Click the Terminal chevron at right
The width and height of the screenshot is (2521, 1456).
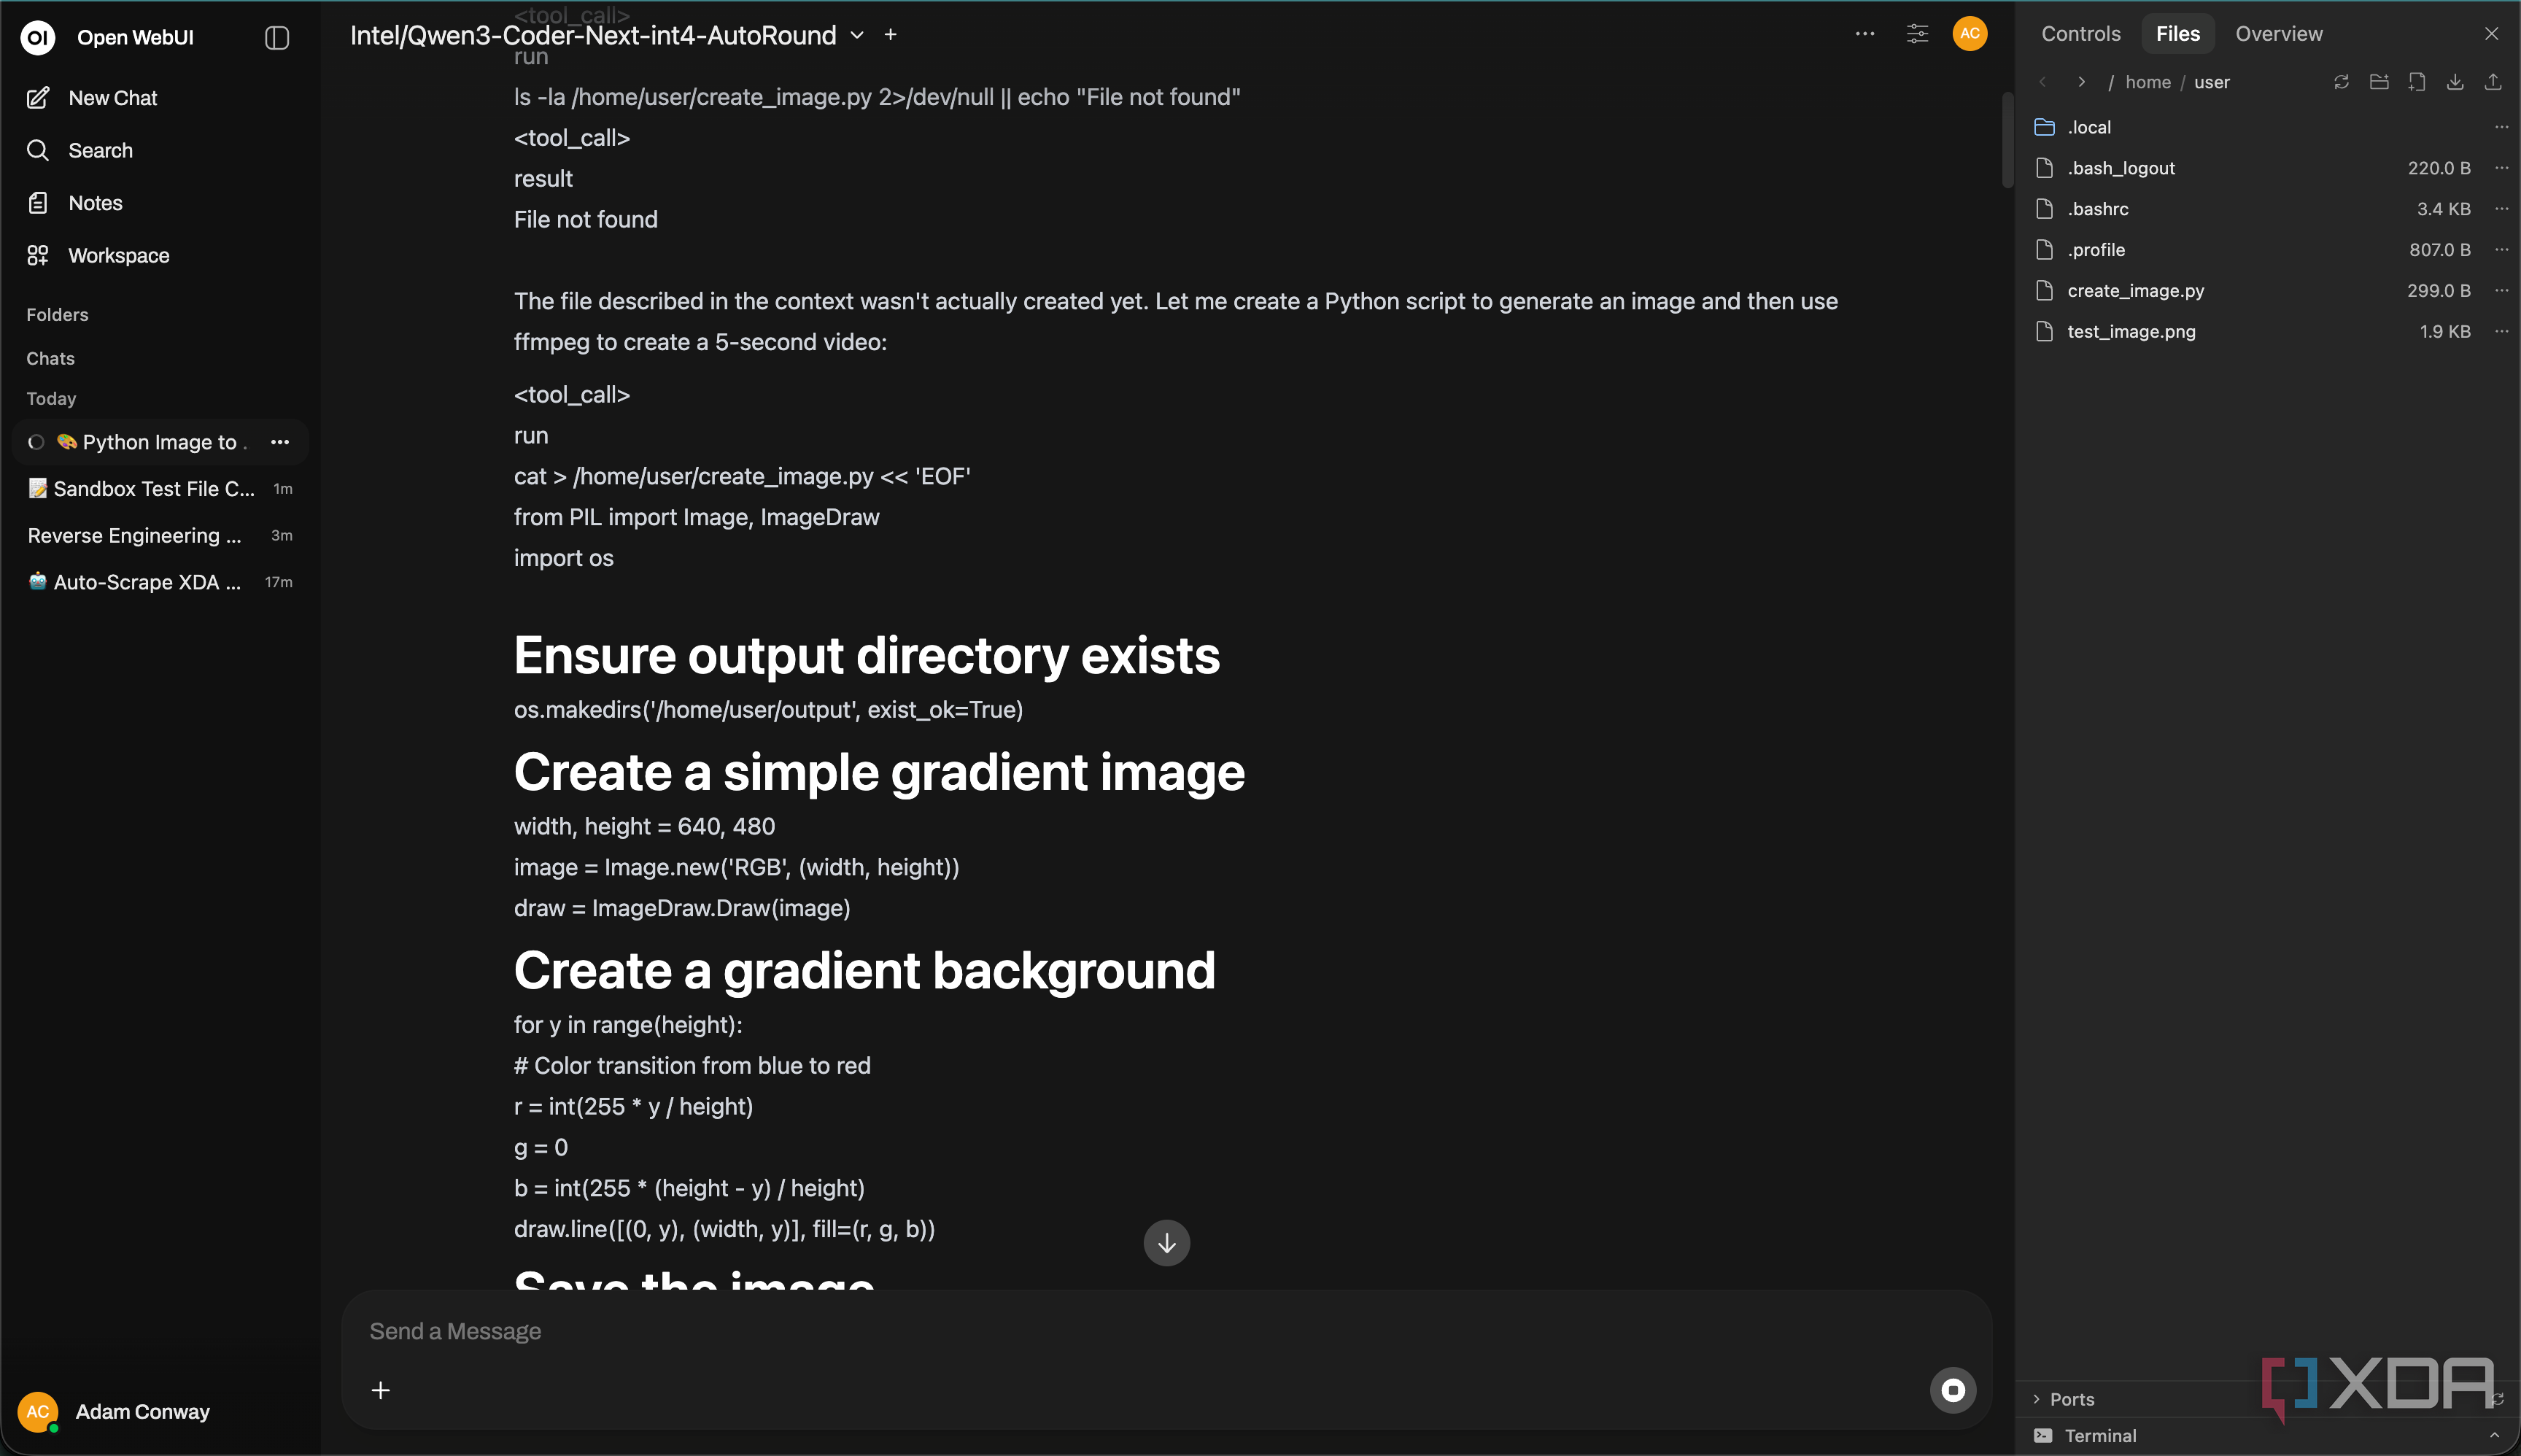[2494, 1435]
